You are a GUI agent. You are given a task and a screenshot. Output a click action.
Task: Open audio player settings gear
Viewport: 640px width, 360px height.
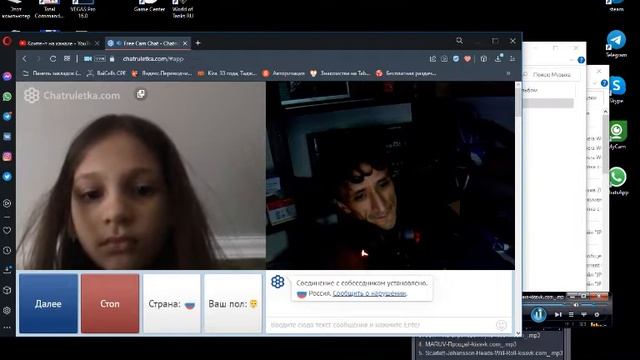[597, 314]
